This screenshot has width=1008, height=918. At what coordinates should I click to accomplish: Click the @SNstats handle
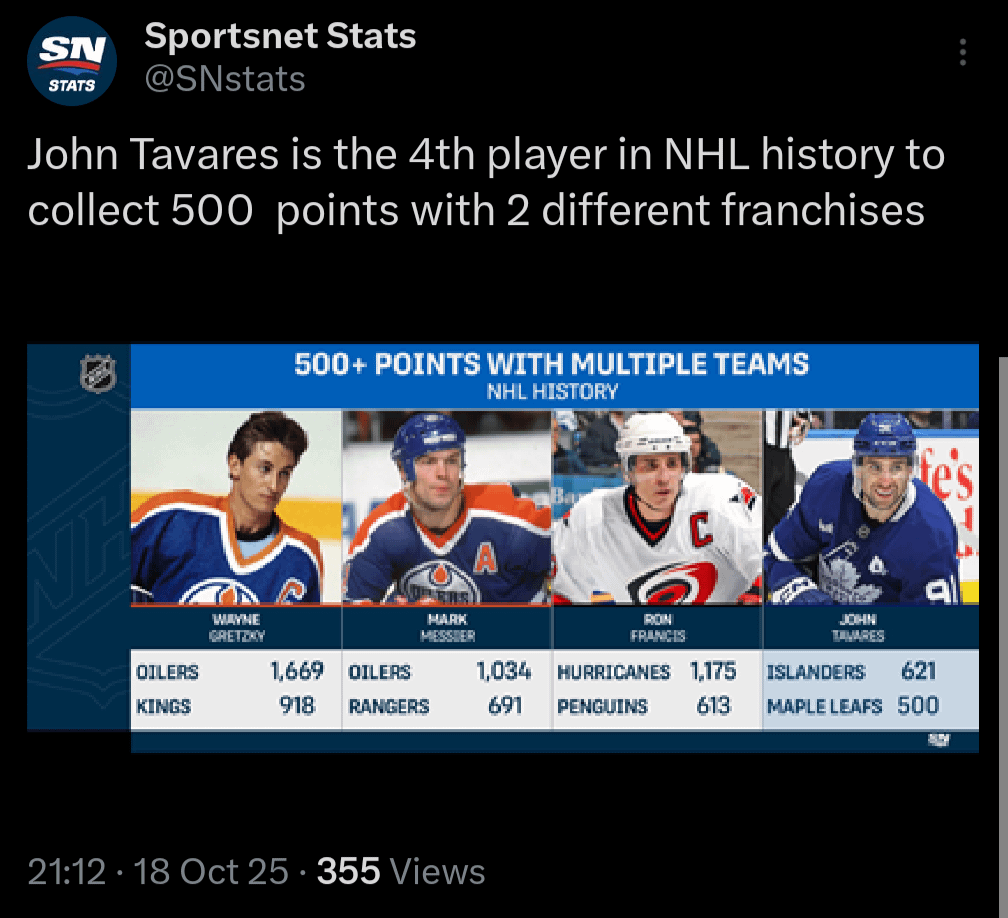coord(225,79)
